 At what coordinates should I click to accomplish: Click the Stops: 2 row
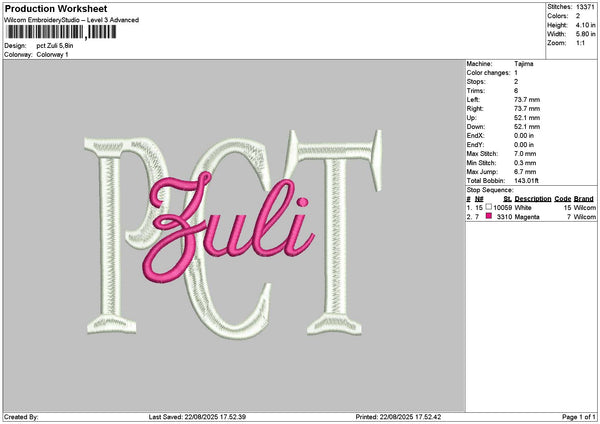492,82
